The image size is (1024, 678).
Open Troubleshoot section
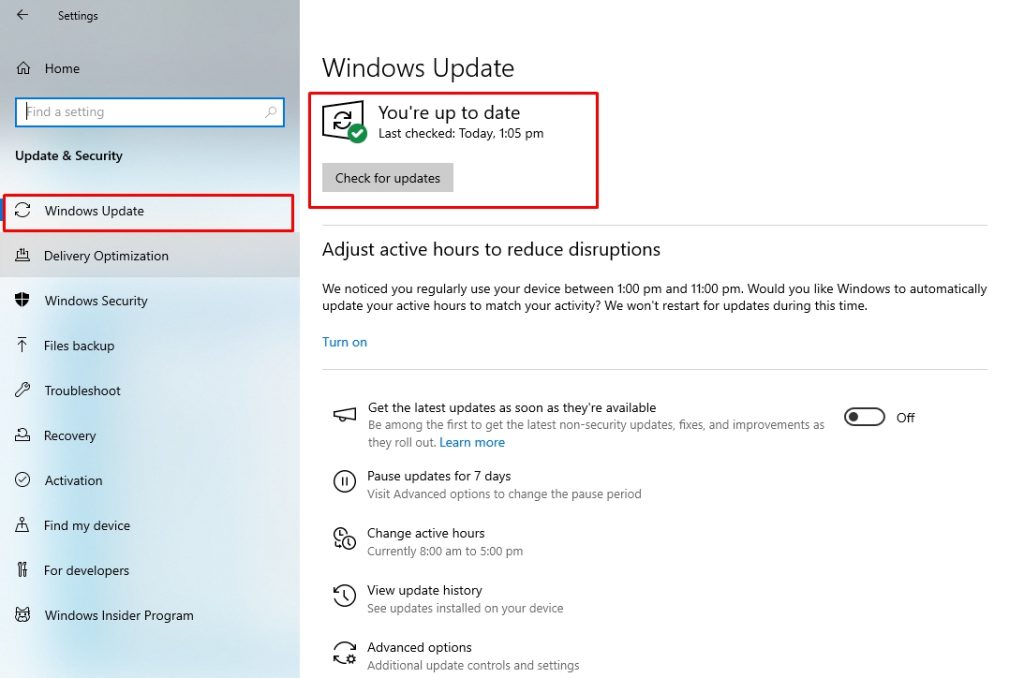150,391
